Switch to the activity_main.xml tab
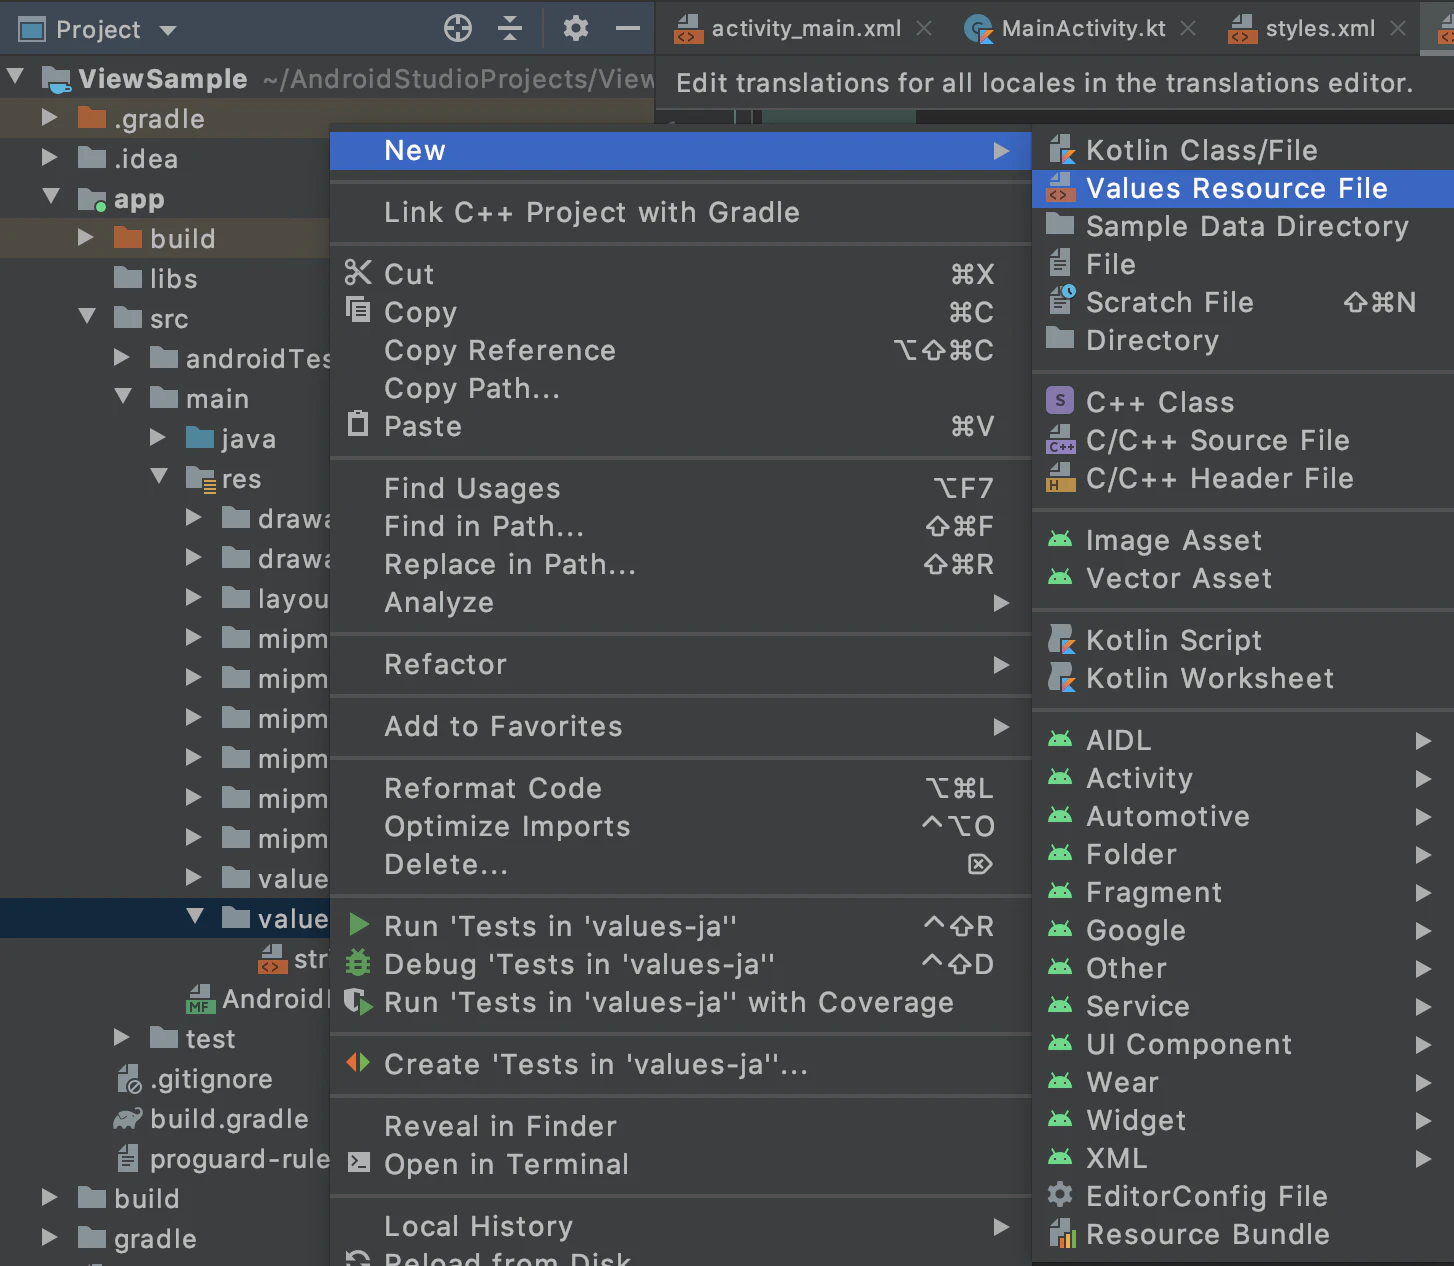 [806, 28]
